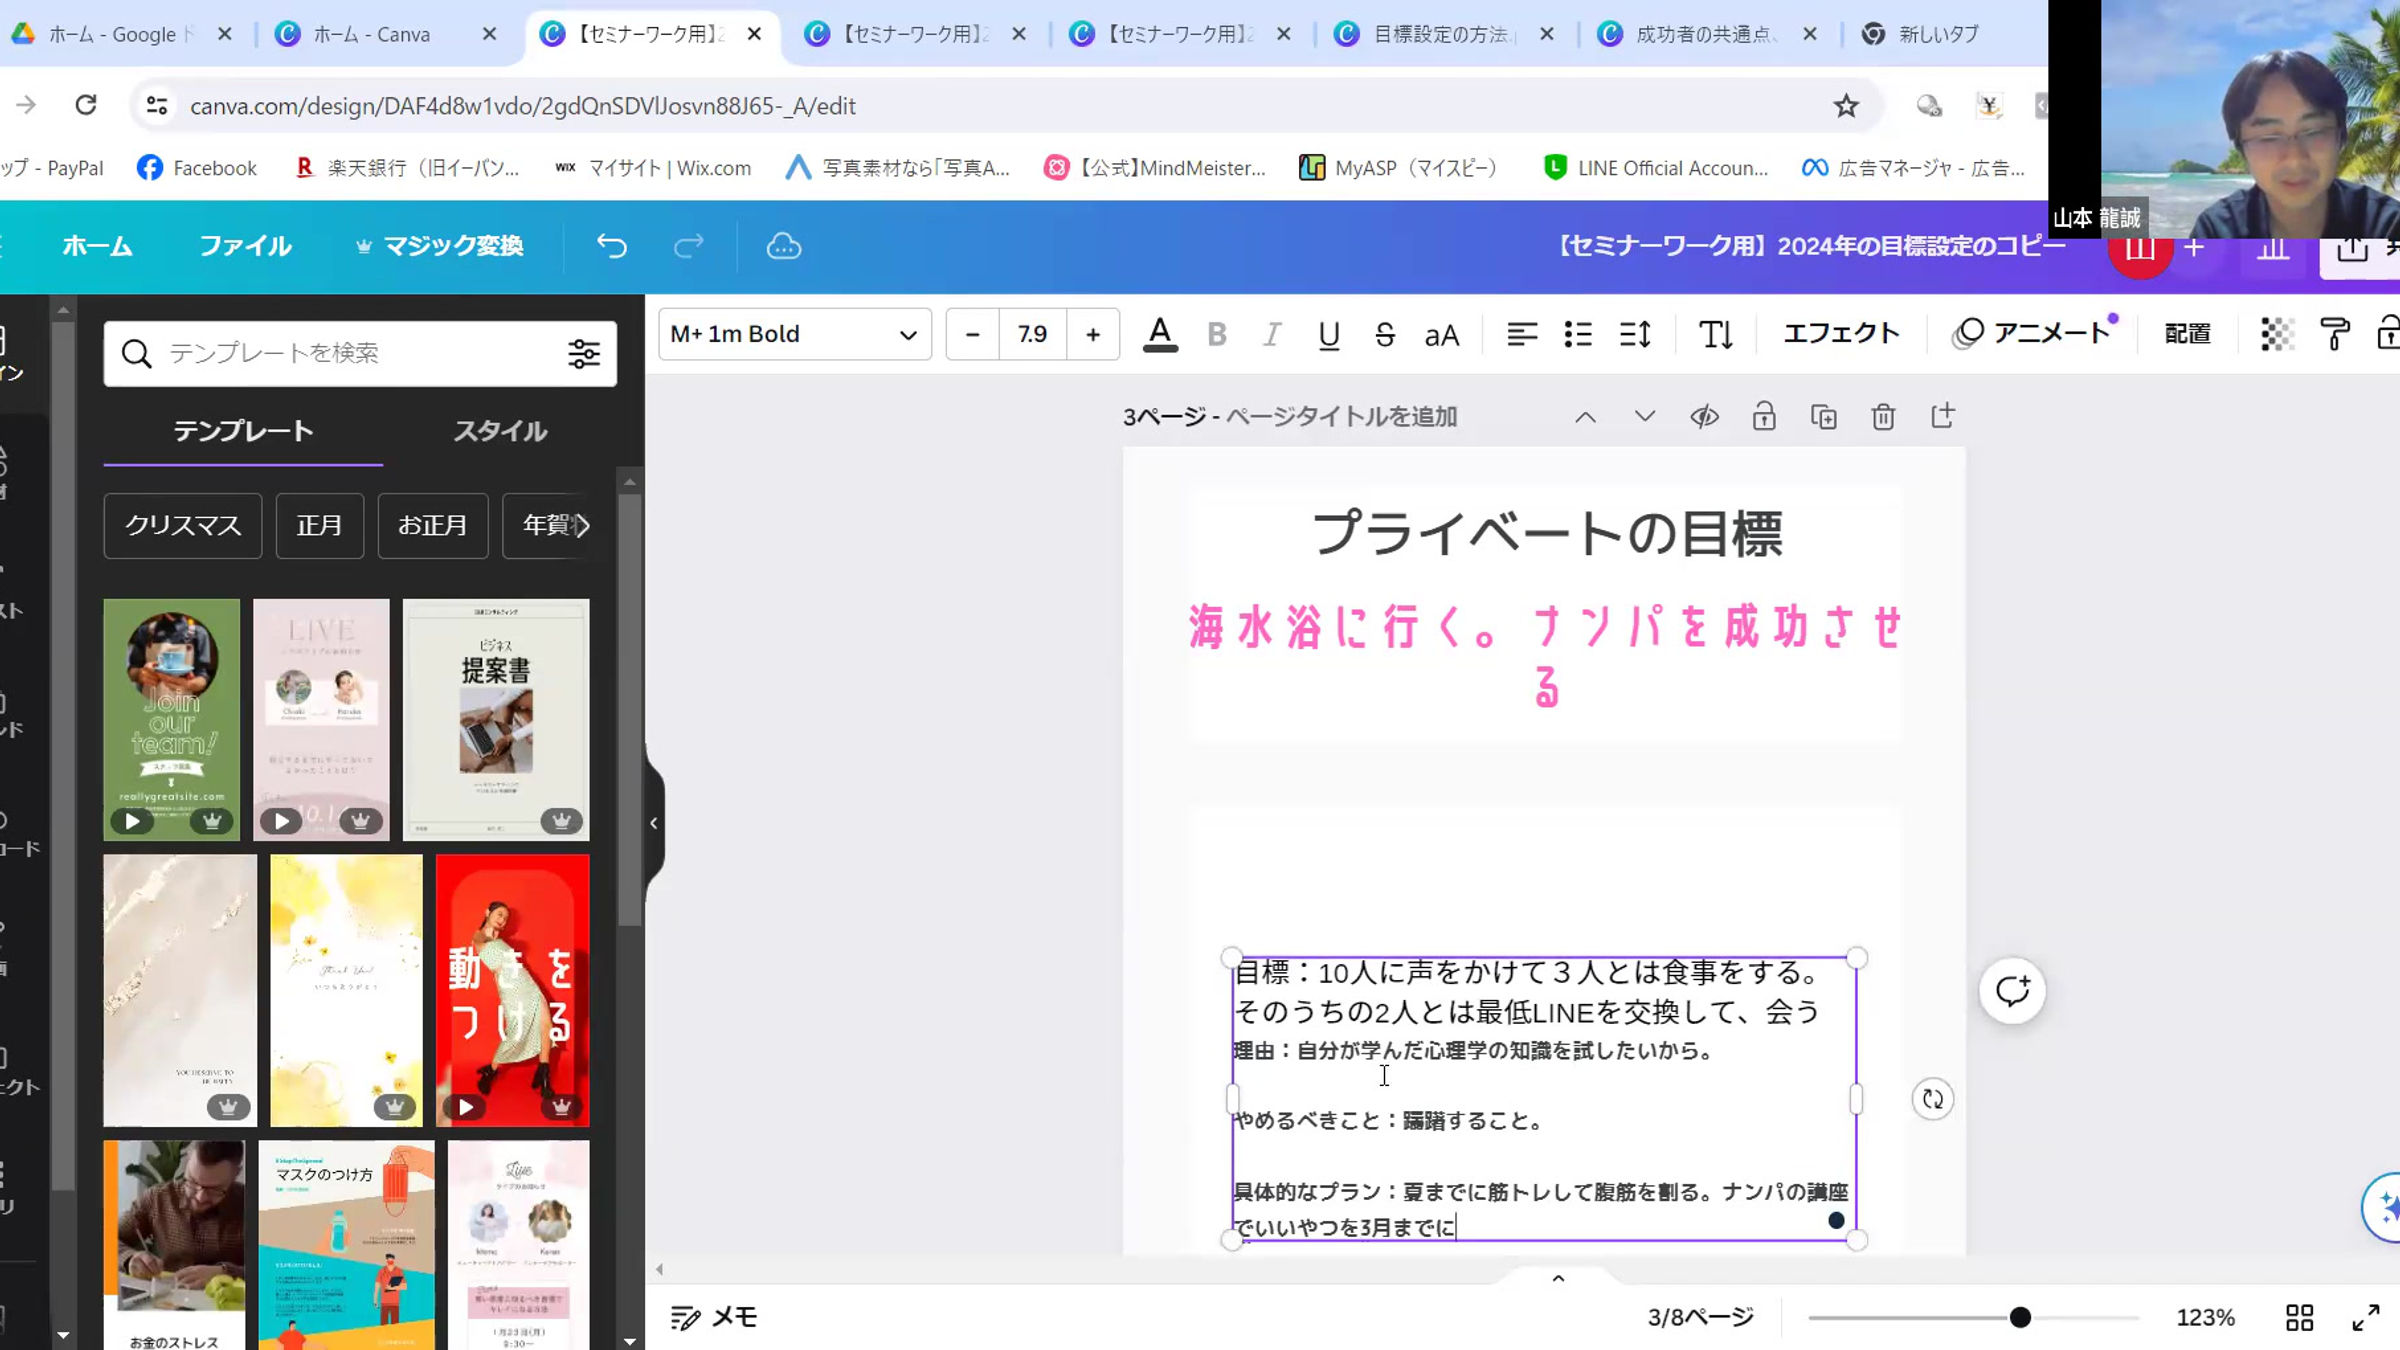Open the 提案書 template thumbnail
The image size is (2400, 1350).
[x=496, y=720]
